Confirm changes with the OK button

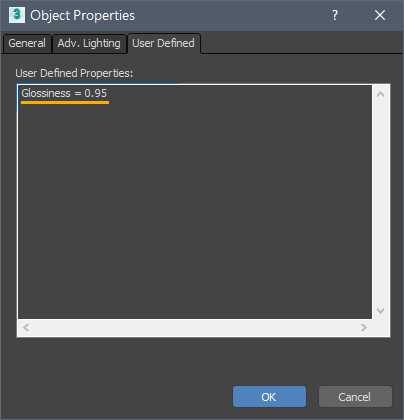(x=269, y=397)
